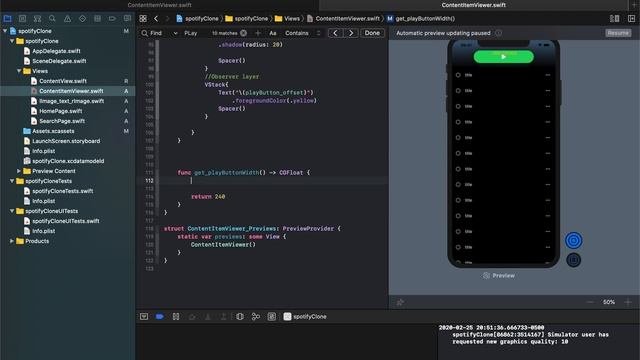Image resolution: width=640 pixels, height=360 pixels.
Task: Open the Issue navigator warning icon
Action: coord(67,18)
